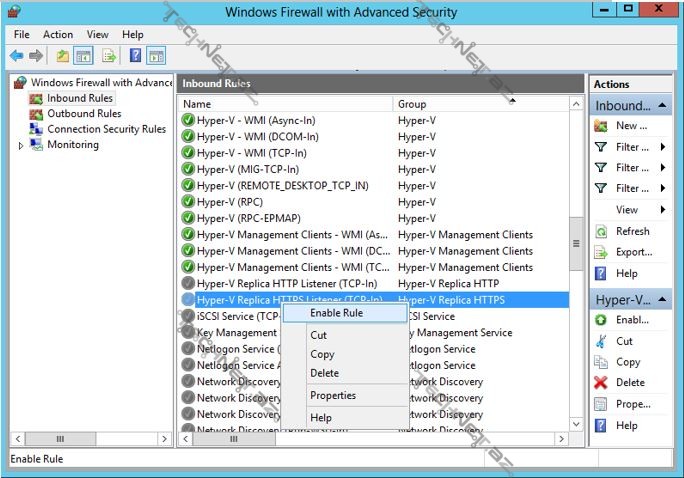Click the Refresh icon in Actions pane
The image size is (684, 478).
[601, 231]
